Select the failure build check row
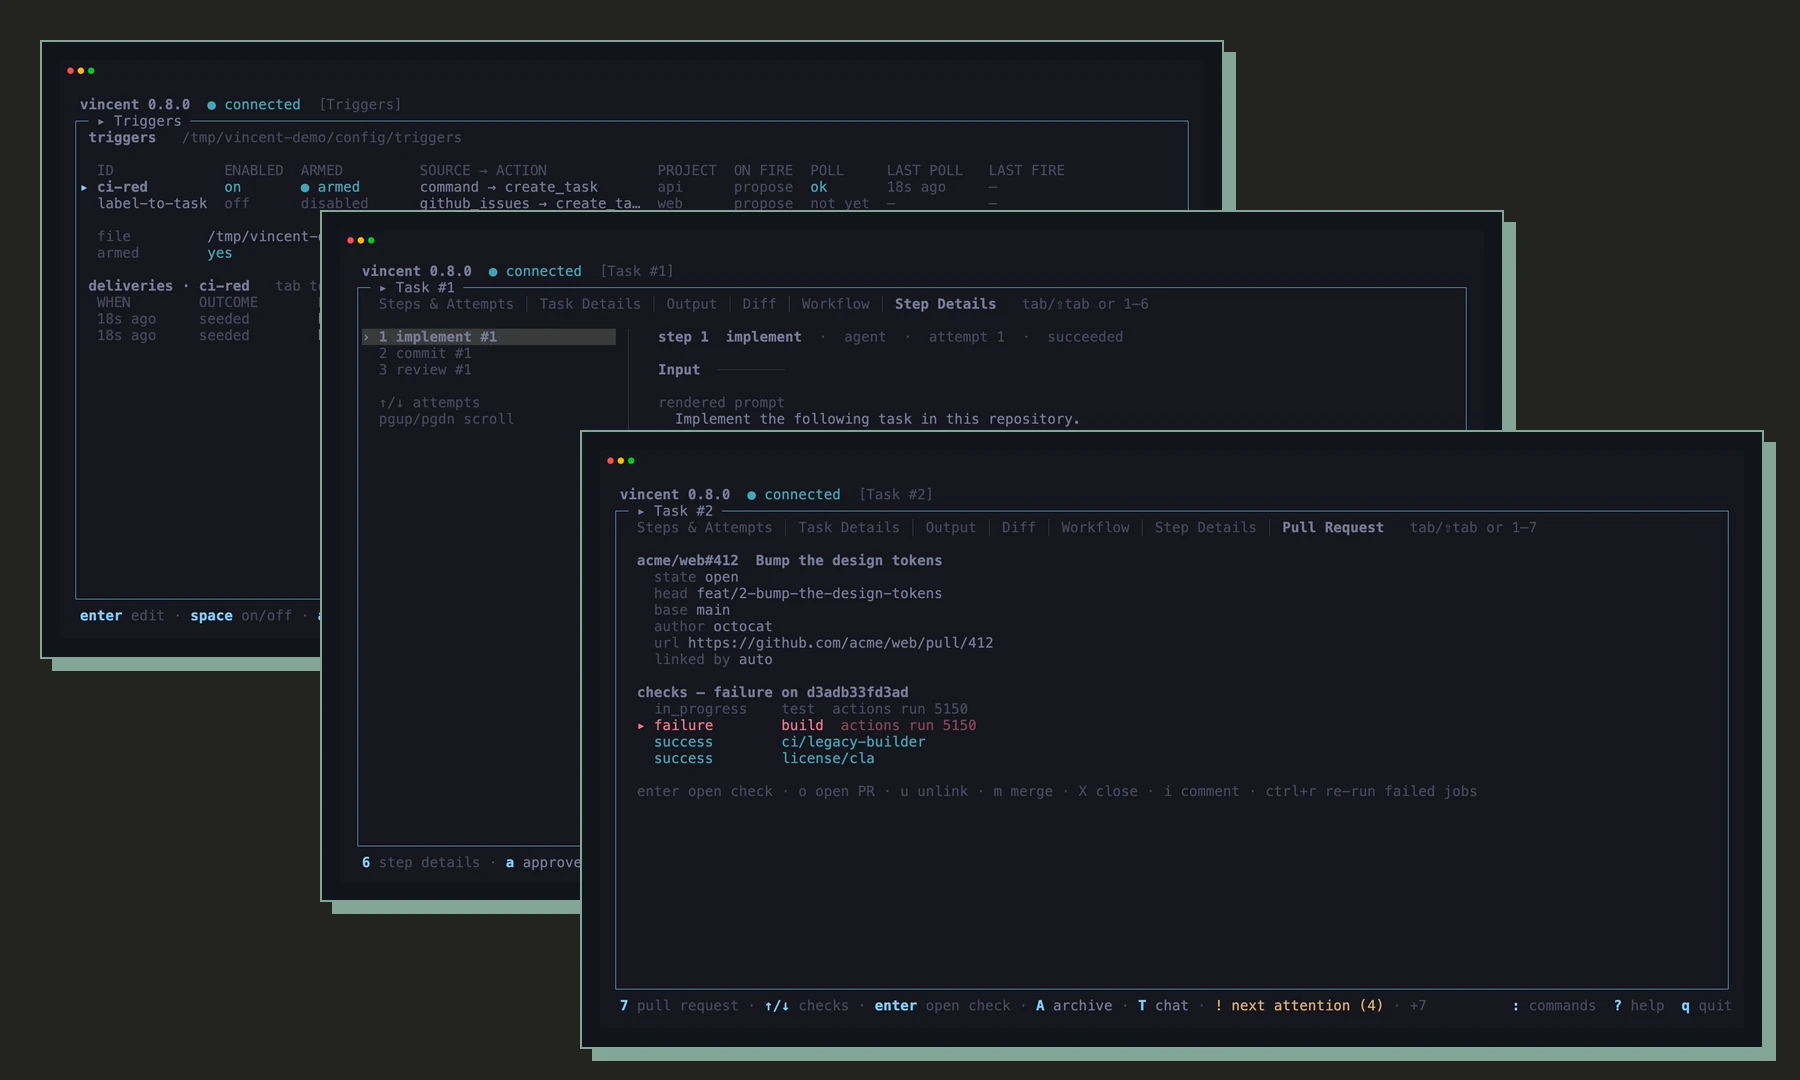The height and width of the screenshot is (1080, 1800). pos(806,725)
